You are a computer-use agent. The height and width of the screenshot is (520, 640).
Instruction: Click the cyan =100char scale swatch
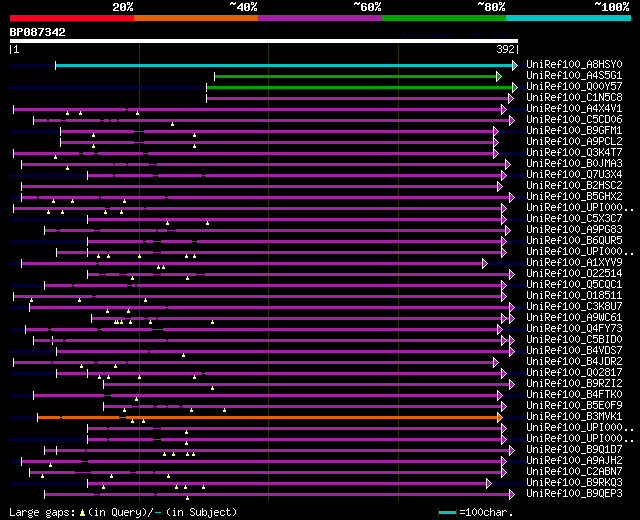coord(447,512)
